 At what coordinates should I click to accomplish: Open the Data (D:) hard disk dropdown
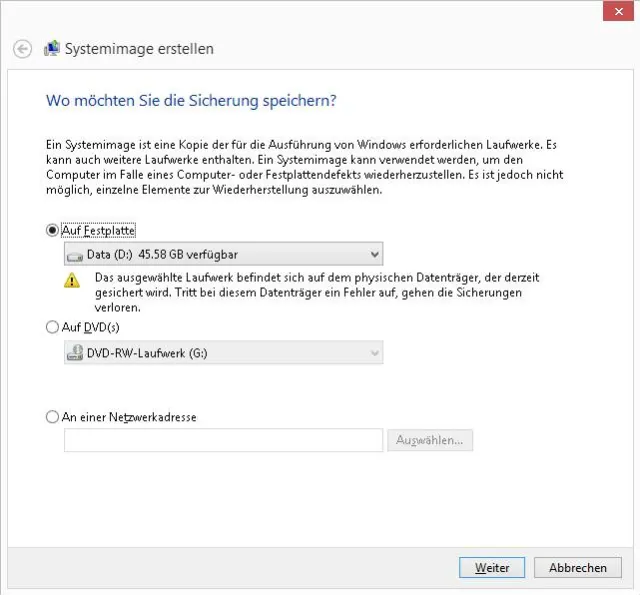click(222, 255)
